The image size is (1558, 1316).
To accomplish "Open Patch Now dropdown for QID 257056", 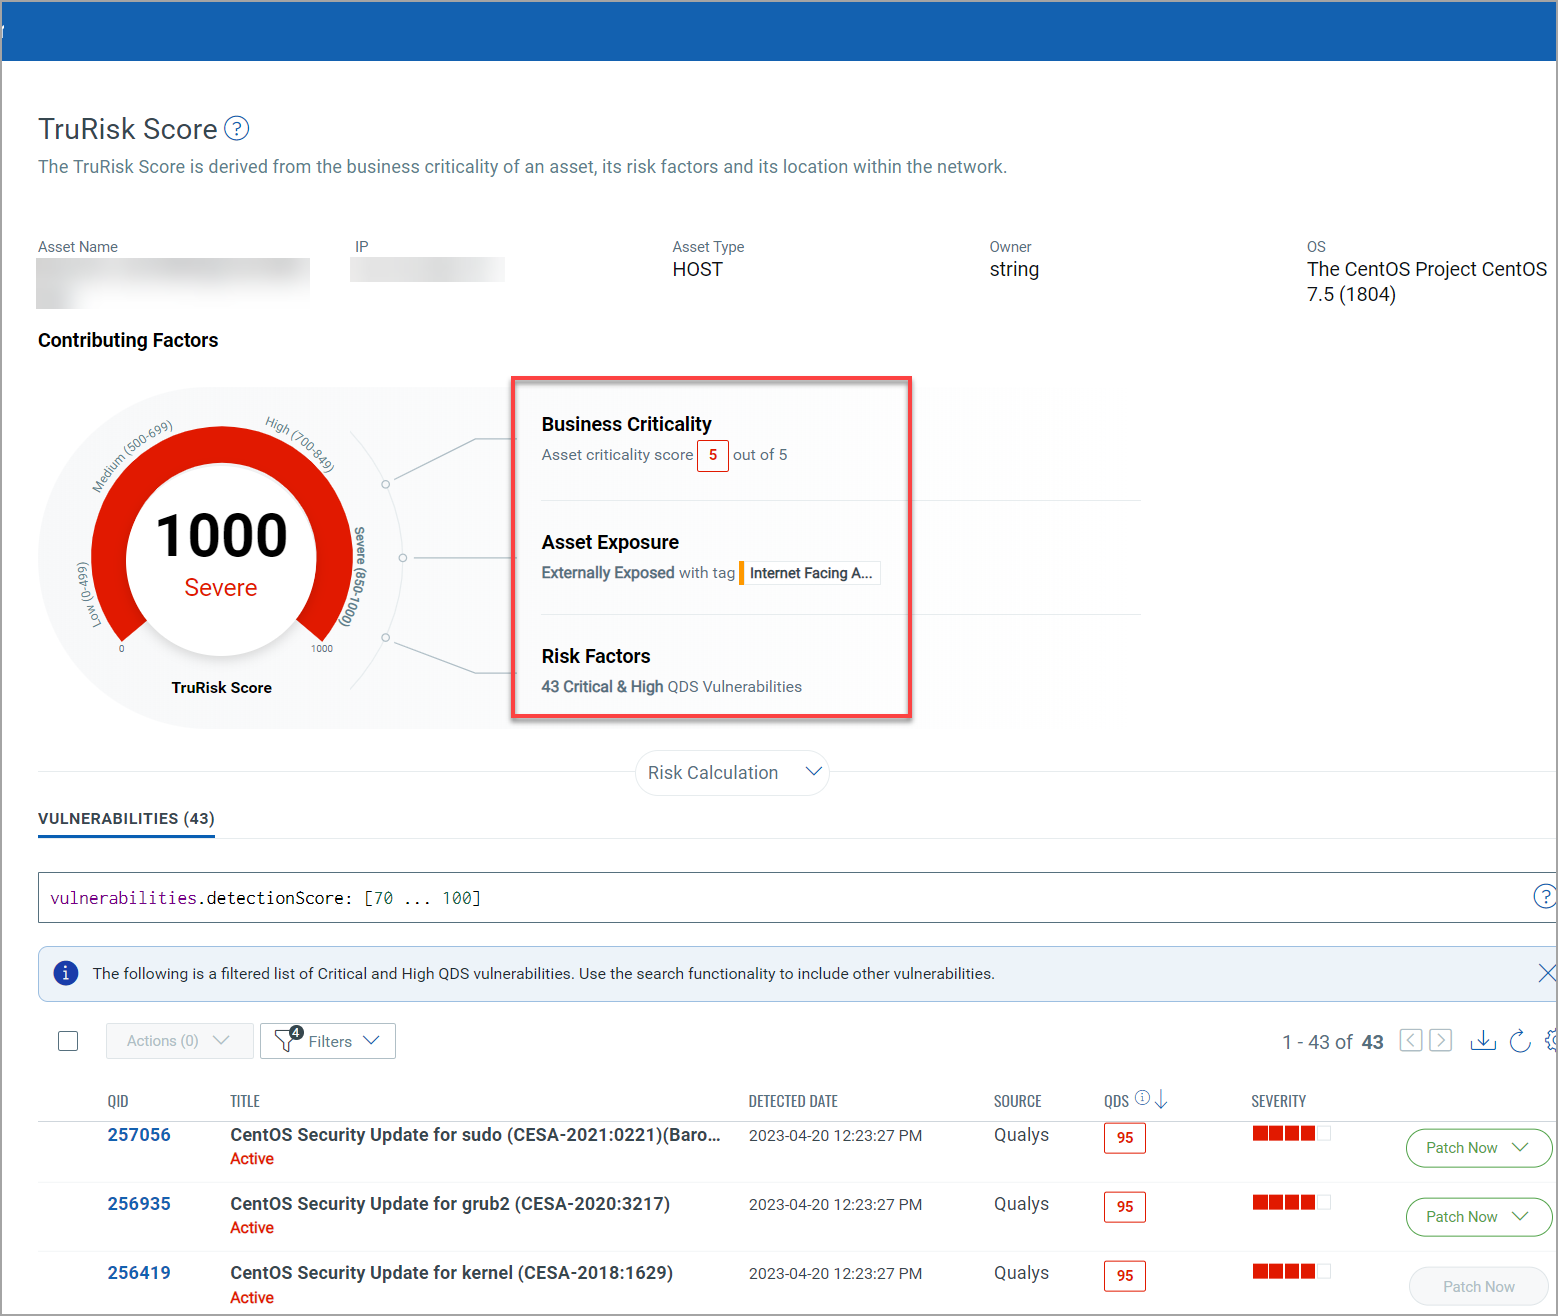I will [1479, 1148].
